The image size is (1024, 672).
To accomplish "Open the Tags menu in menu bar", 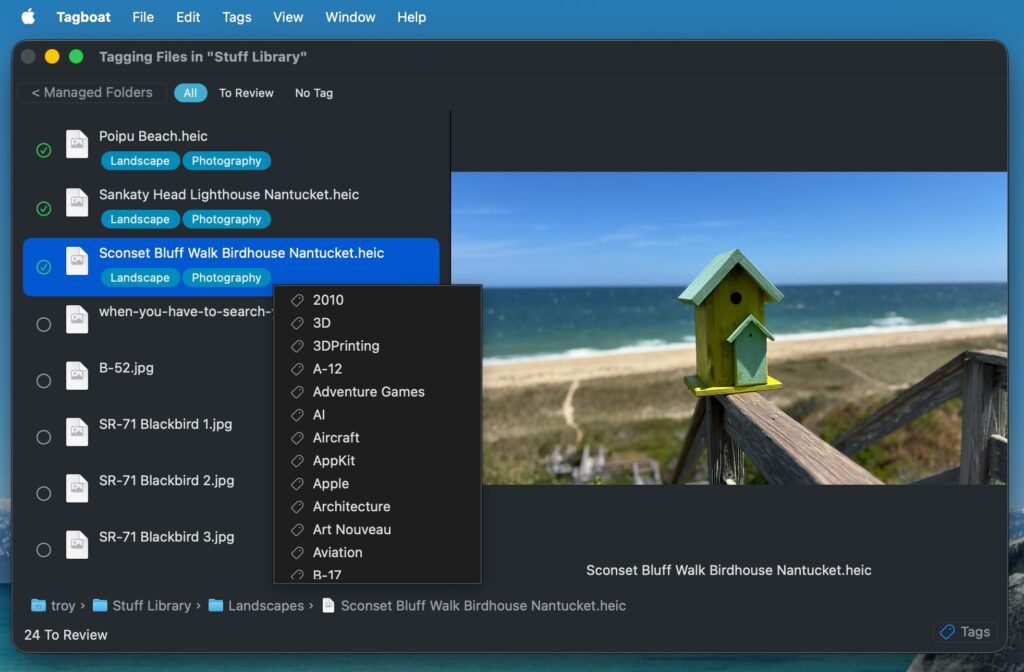I will click(236, 17).
